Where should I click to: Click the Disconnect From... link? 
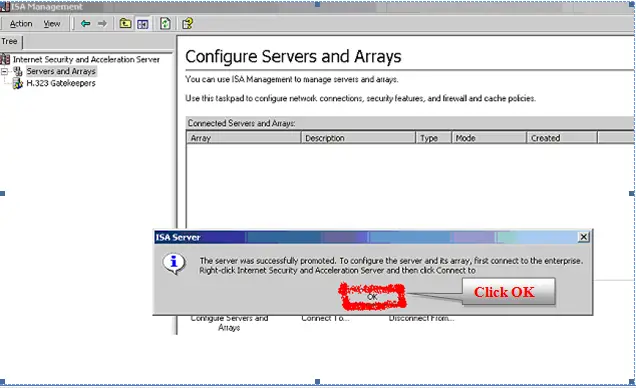421,319
